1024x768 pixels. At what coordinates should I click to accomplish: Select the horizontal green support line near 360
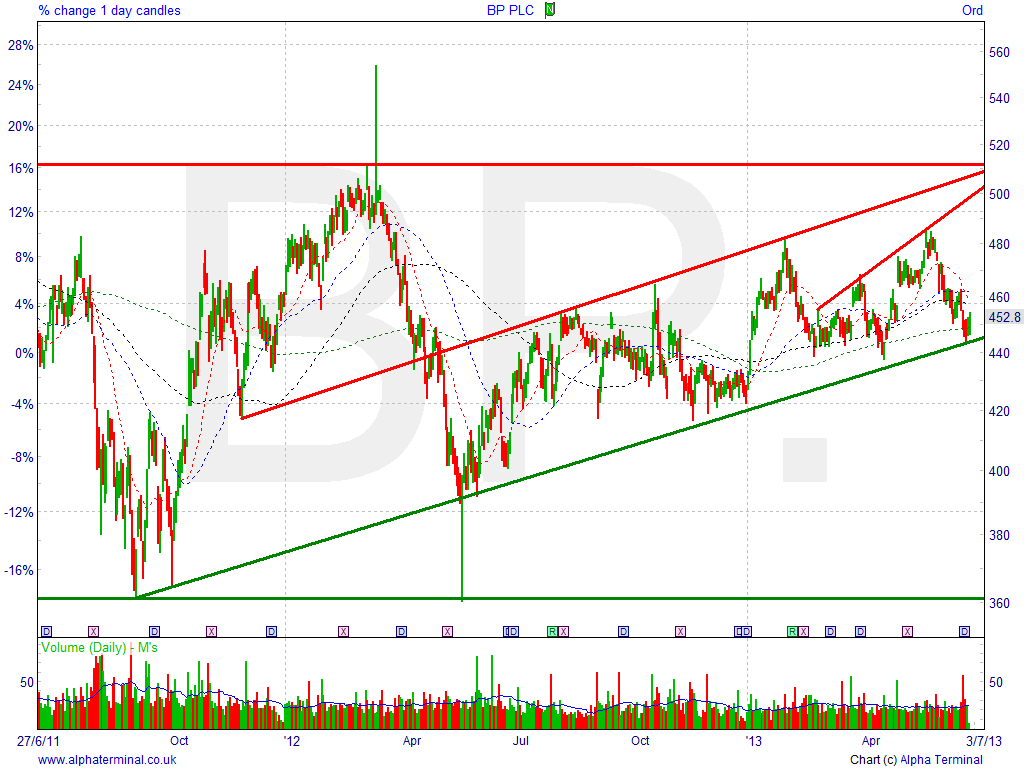click(x=511, y=598)
